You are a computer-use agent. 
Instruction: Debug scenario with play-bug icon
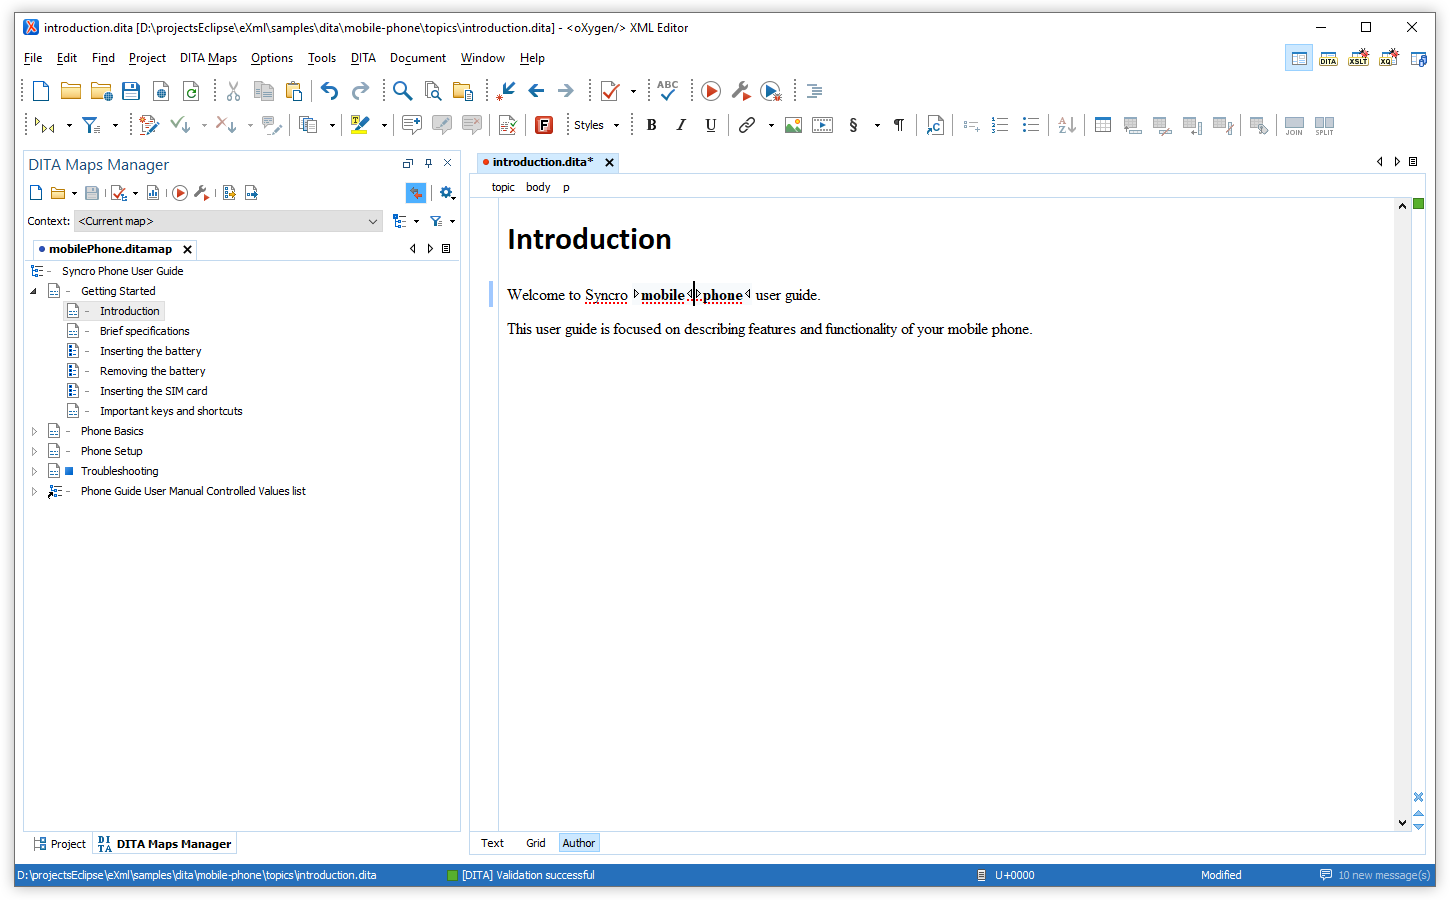click(771, 91)
